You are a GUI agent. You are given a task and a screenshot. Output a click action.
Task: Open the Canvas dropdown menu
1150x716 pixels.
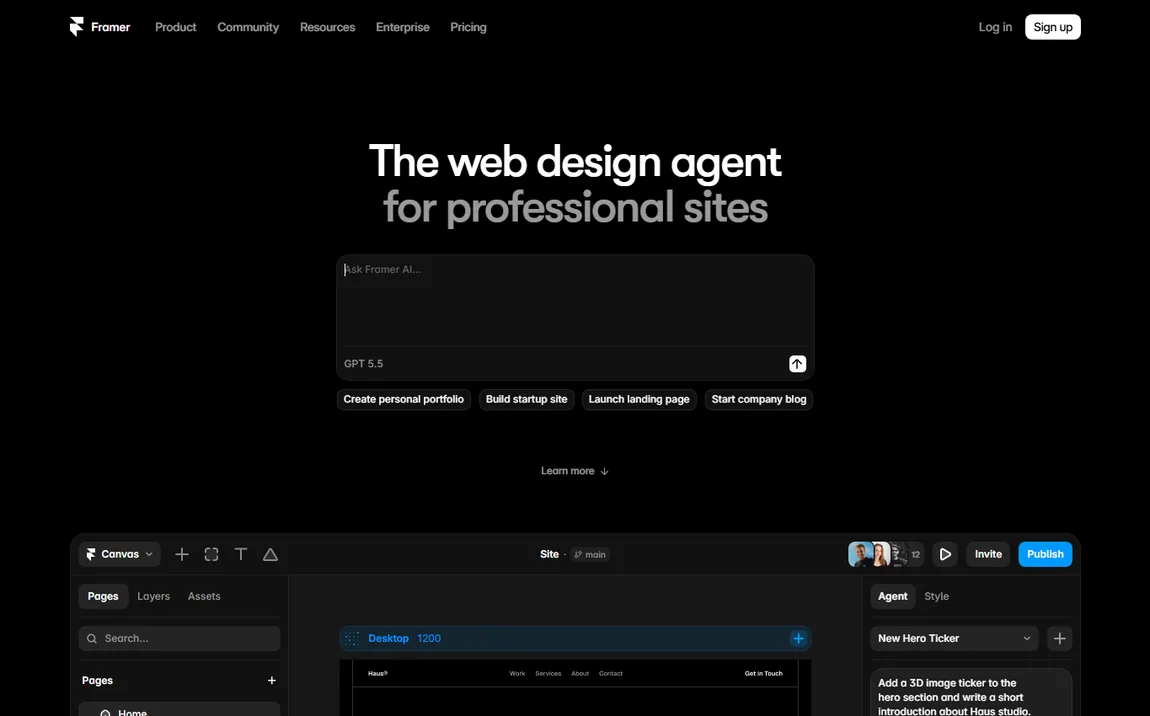pos(120,555)
